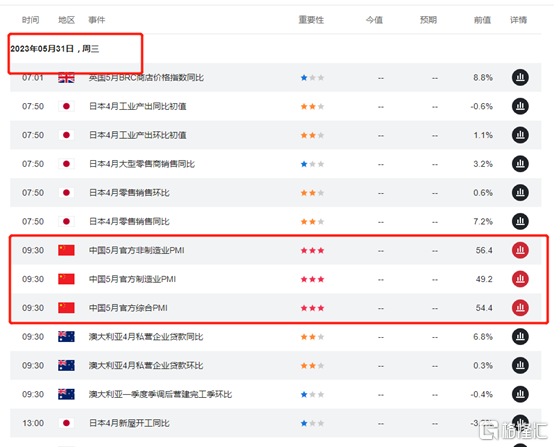Open the 澳大利亚4月私营企业贷款环比 event

tap(146, 365)
